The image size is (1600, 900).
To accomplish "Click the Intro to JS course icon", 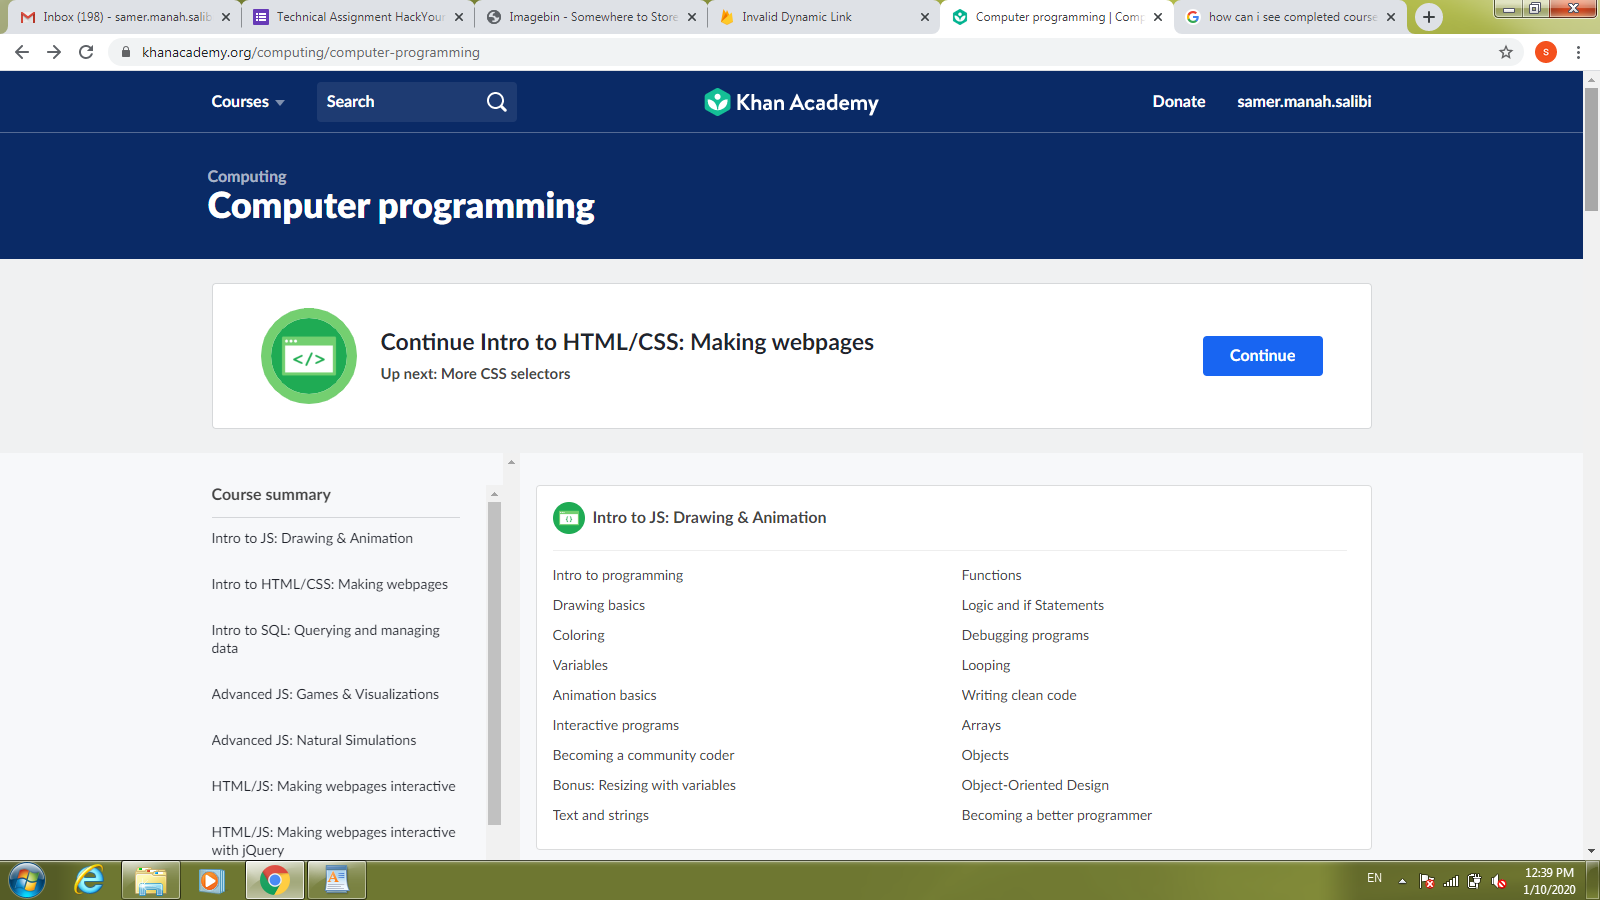I will pyautogui.click(x=569, y=518).
